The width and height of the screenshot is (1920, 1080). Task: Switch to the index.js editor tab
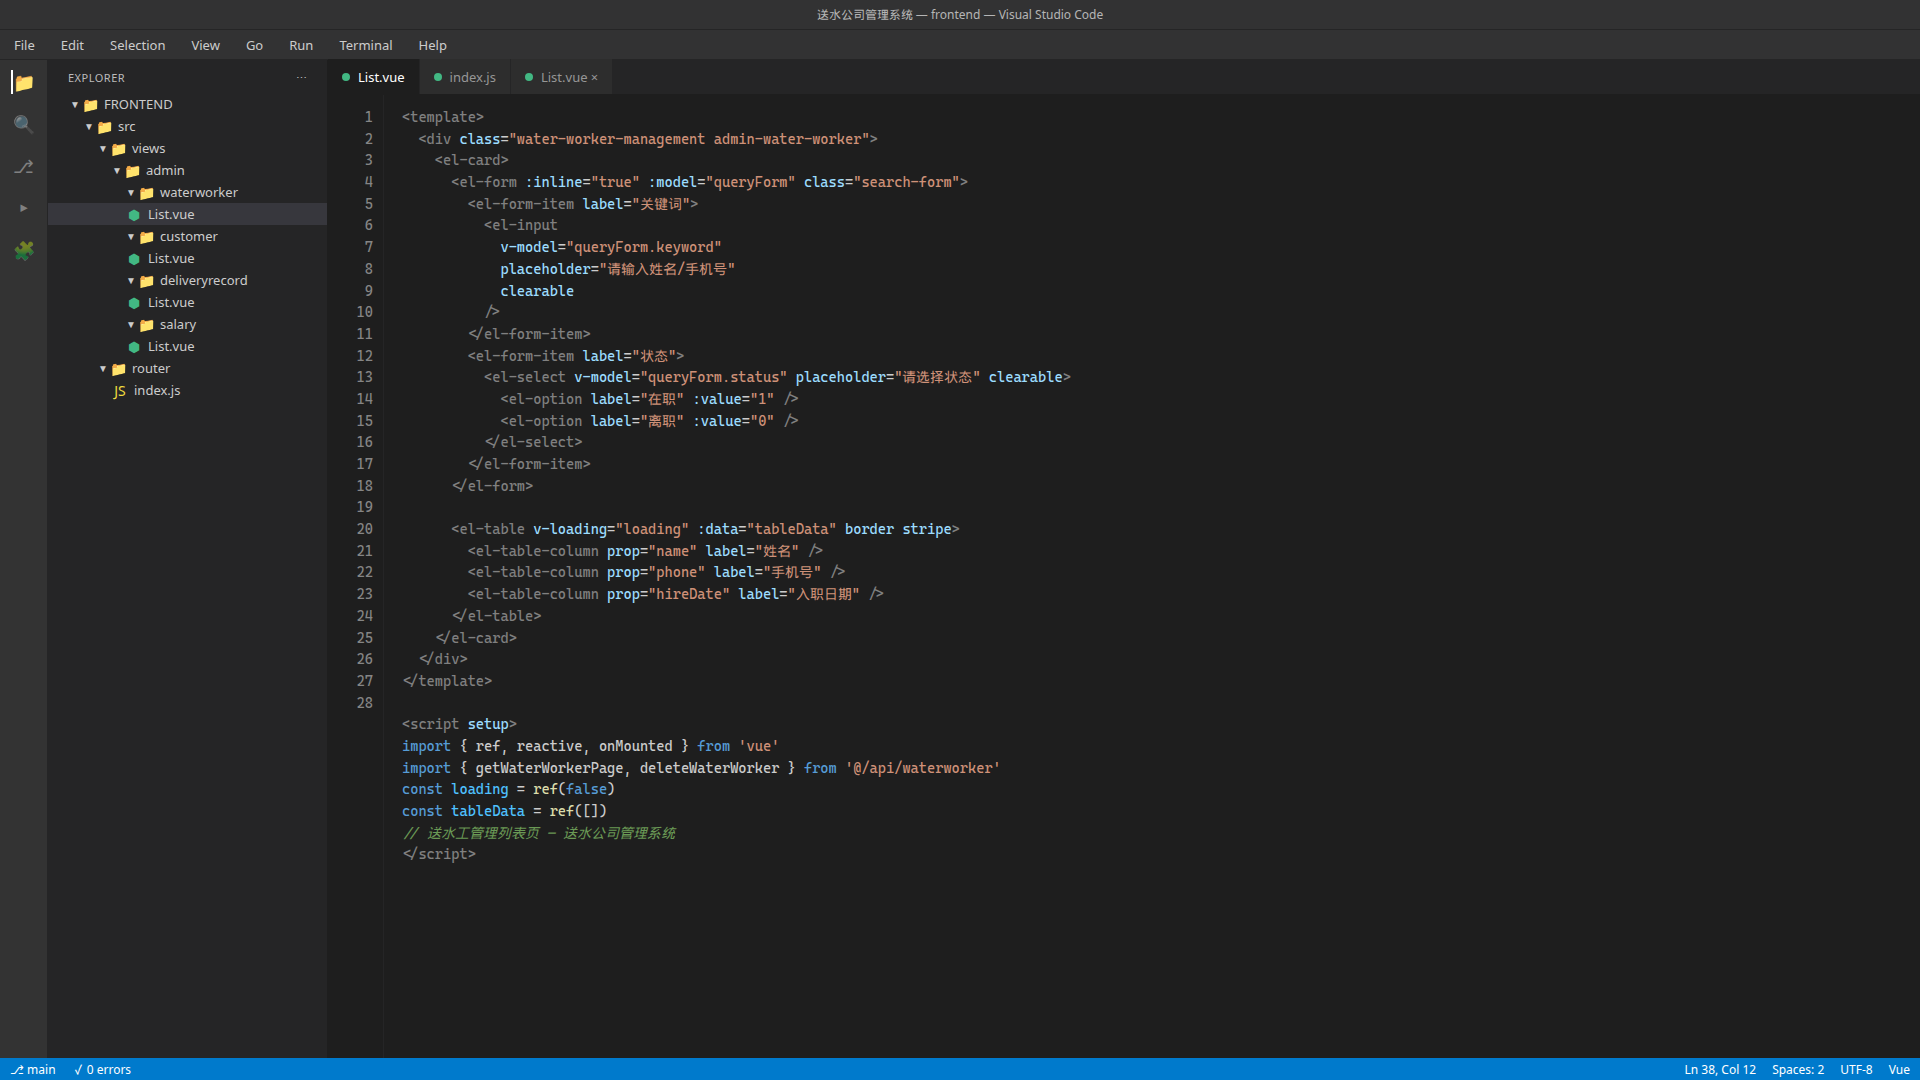[x=465, y=78]
